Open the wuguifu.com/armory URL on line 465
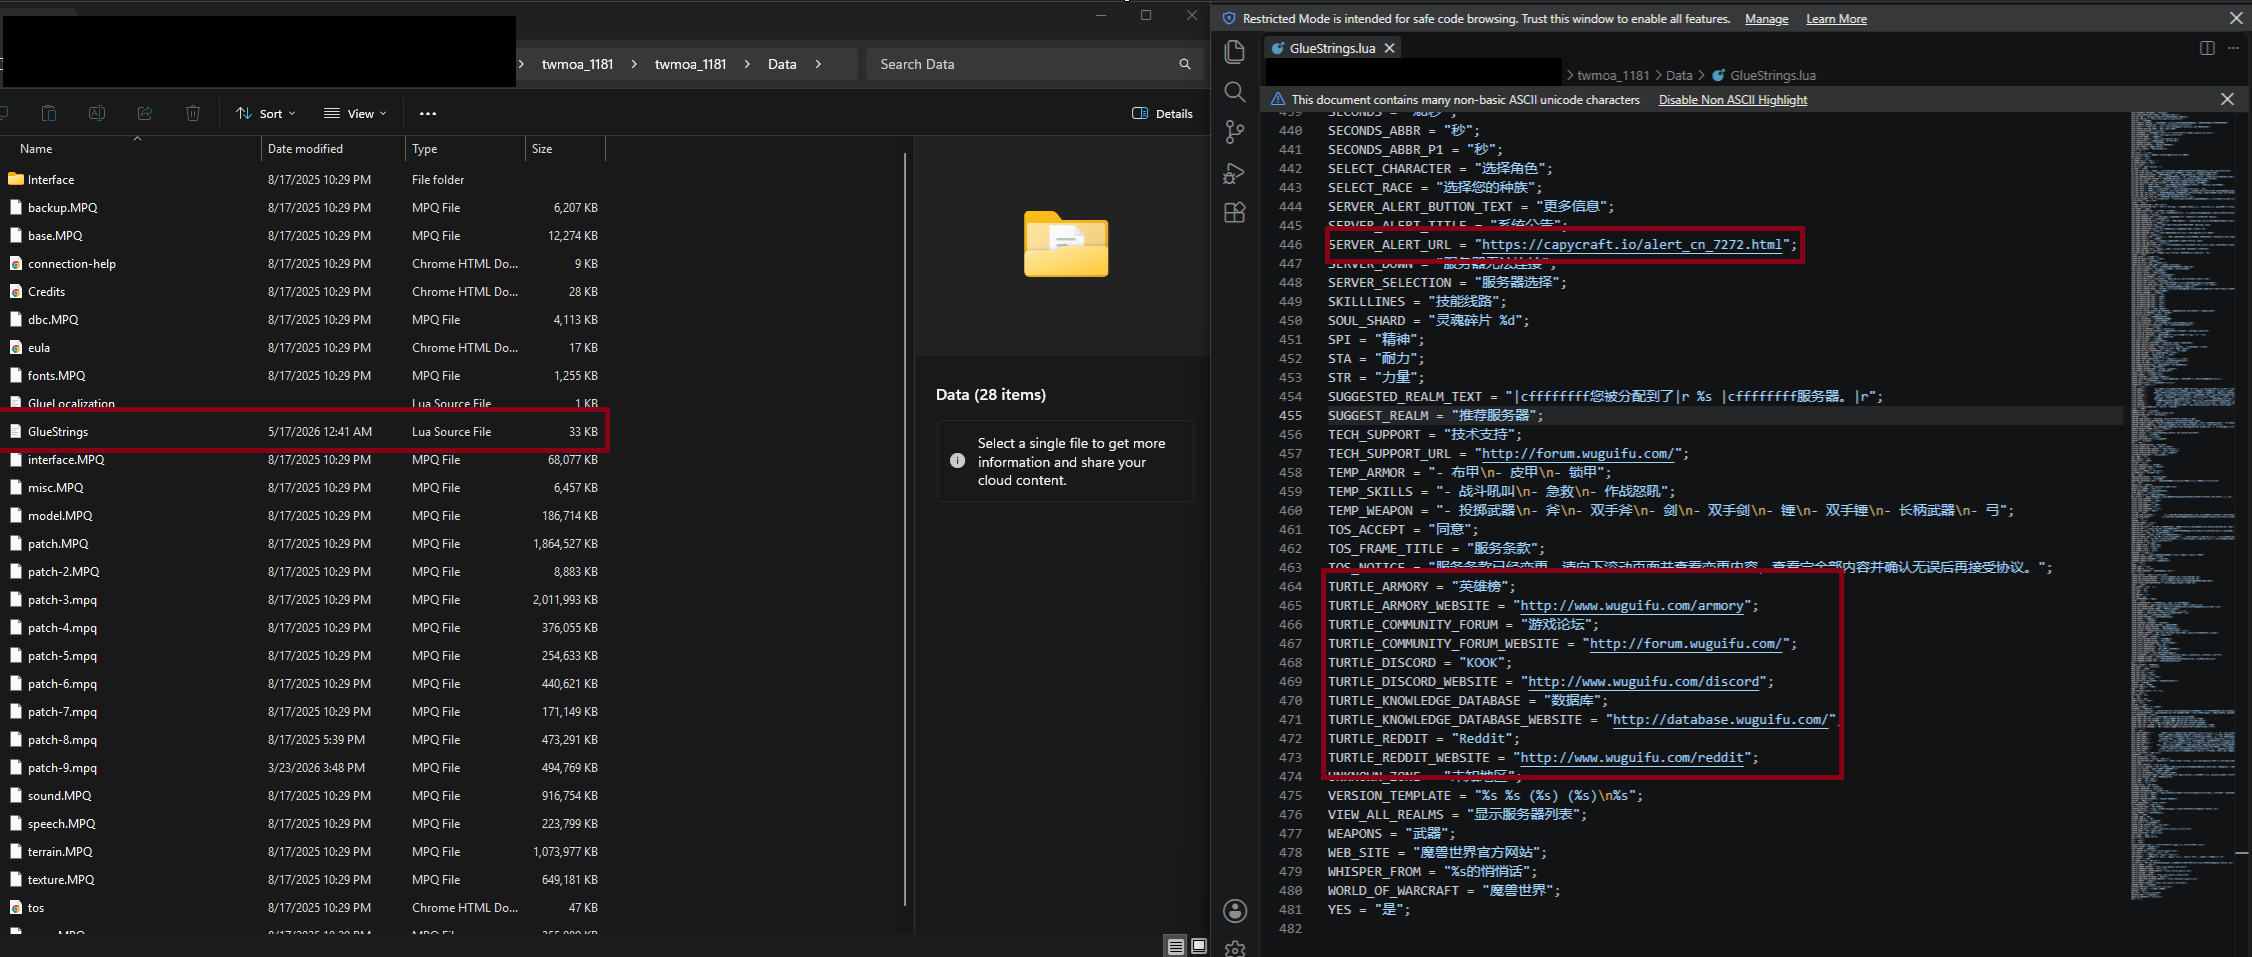2252x957 pixels. 1632,605
